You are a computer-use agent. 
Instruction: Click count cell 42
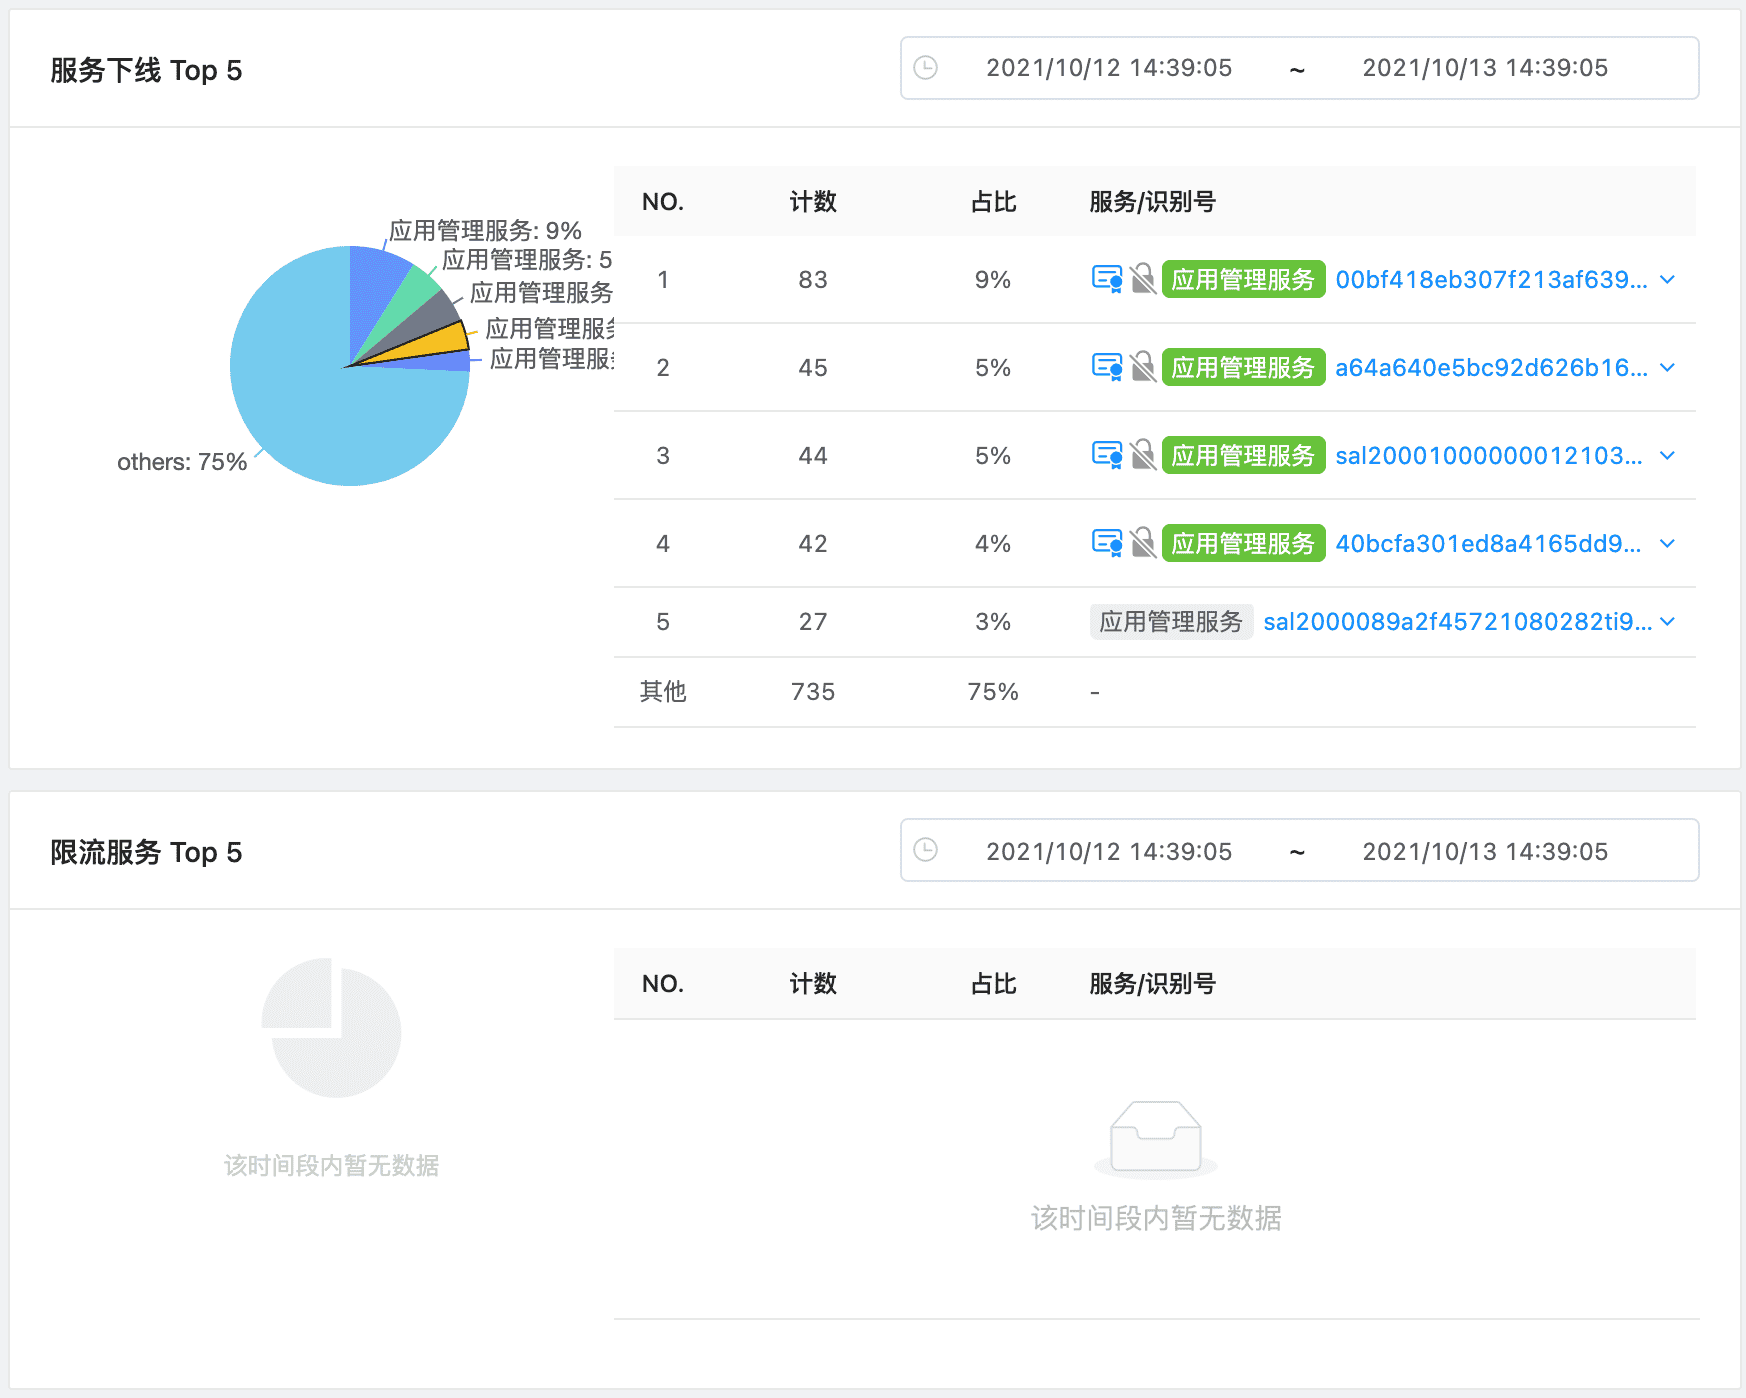pos(813,544)
